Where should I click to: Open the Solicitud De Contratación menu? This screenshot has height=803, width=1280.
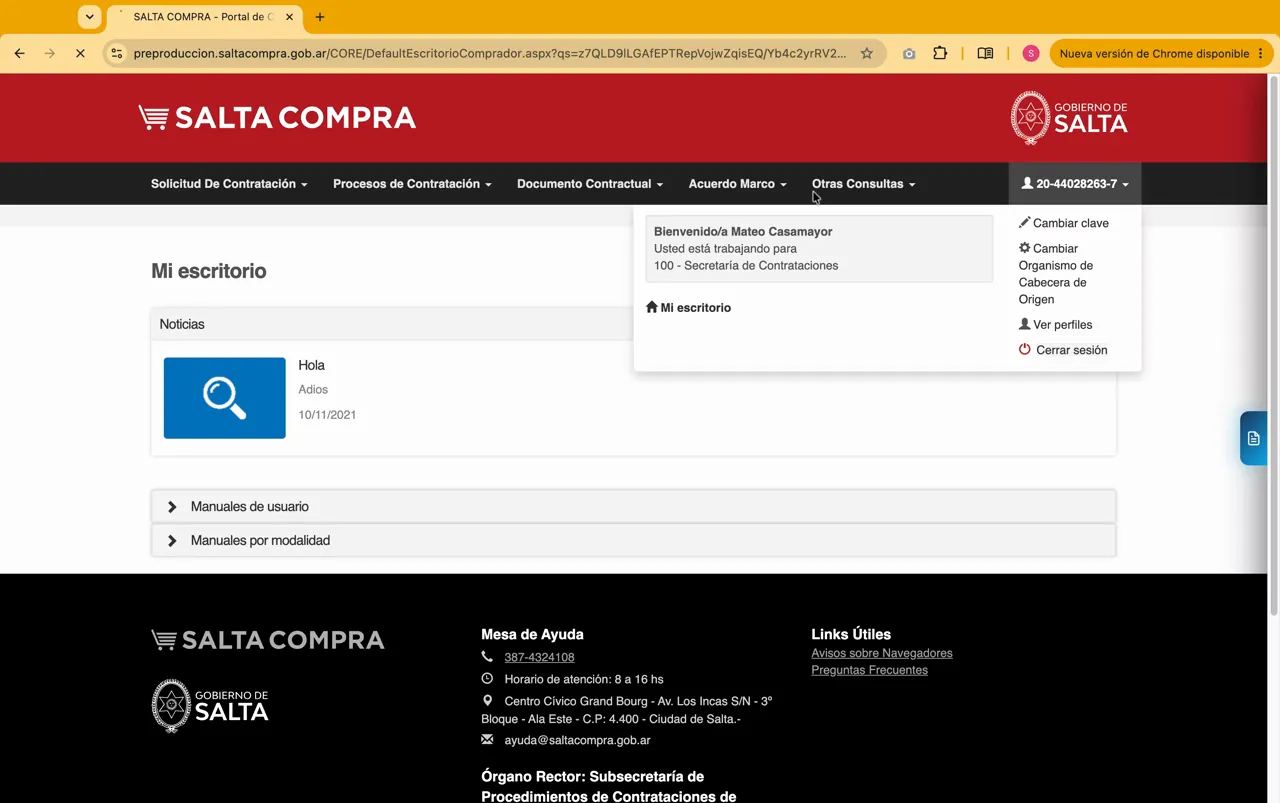[x=229, y=184]
